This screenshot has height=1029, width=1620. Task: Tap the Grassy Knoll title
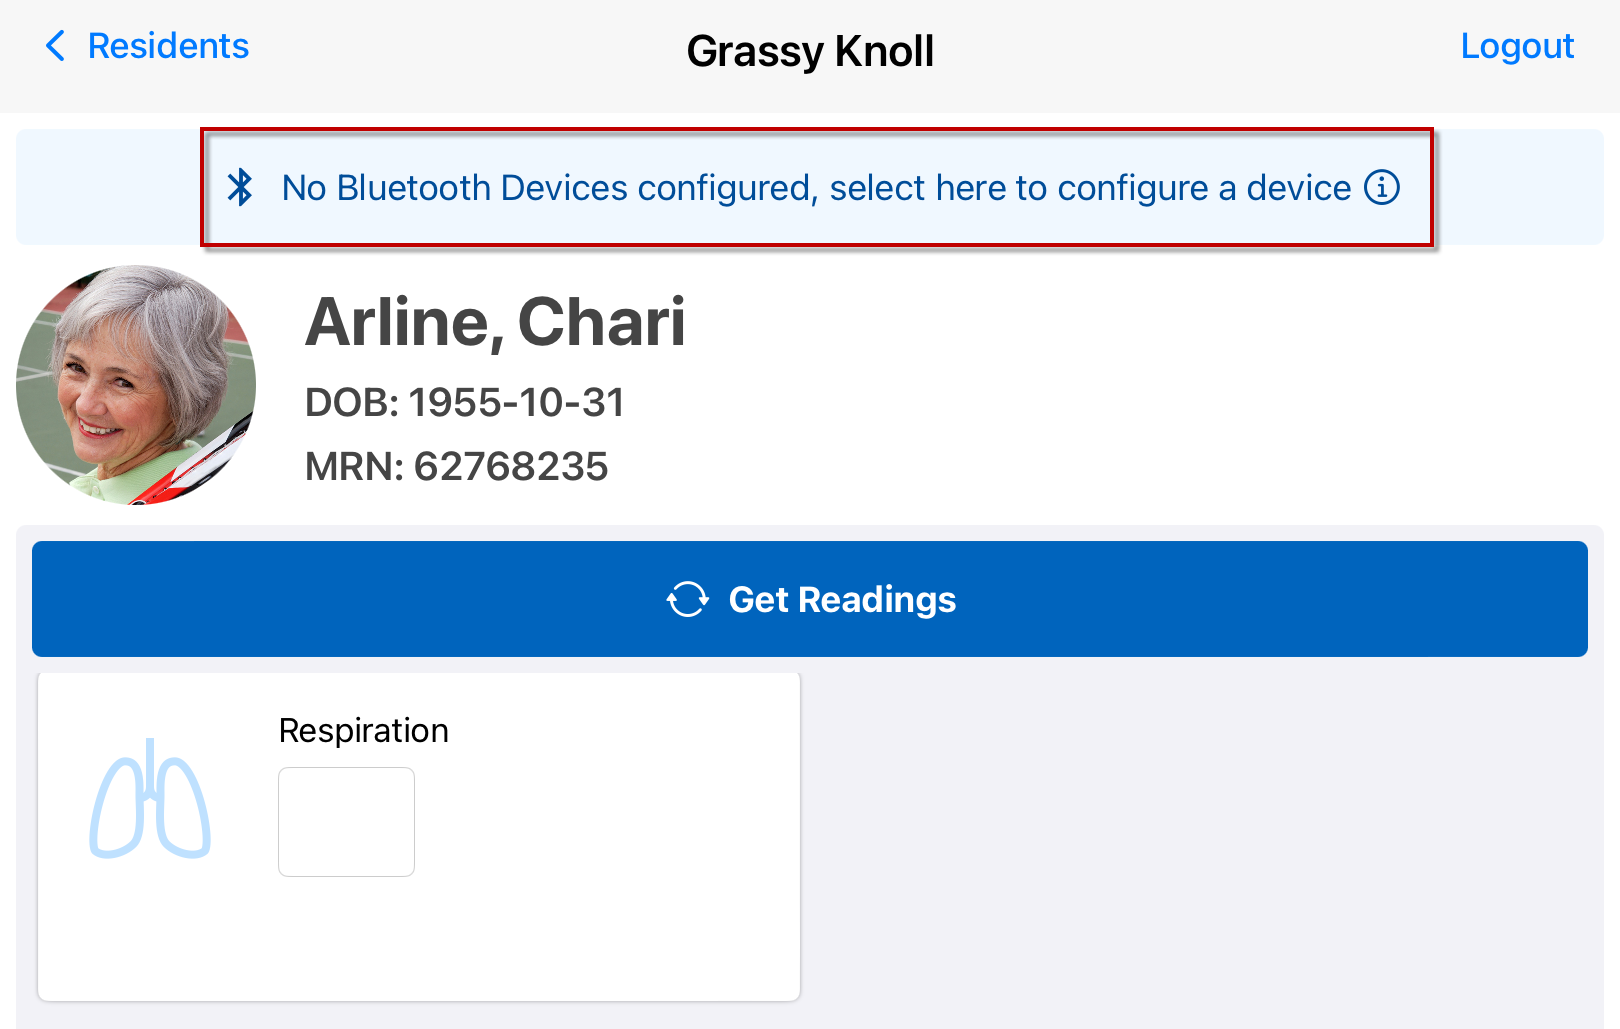point(810,50)
